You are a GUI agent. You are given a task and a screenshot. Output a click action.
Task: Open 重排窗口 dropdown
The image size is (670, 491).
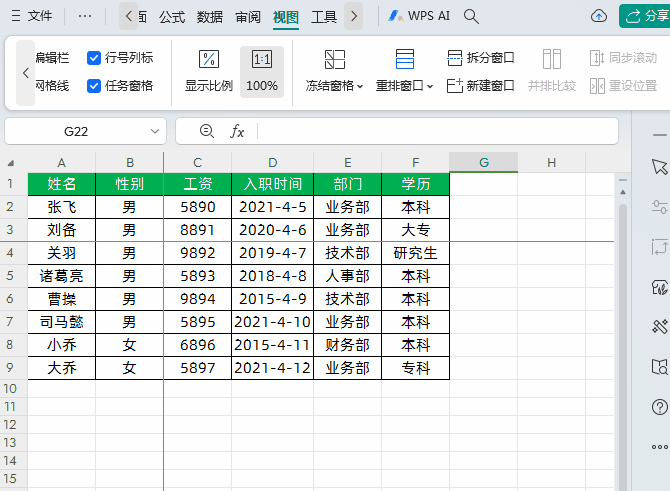click(x=404, y=86)
